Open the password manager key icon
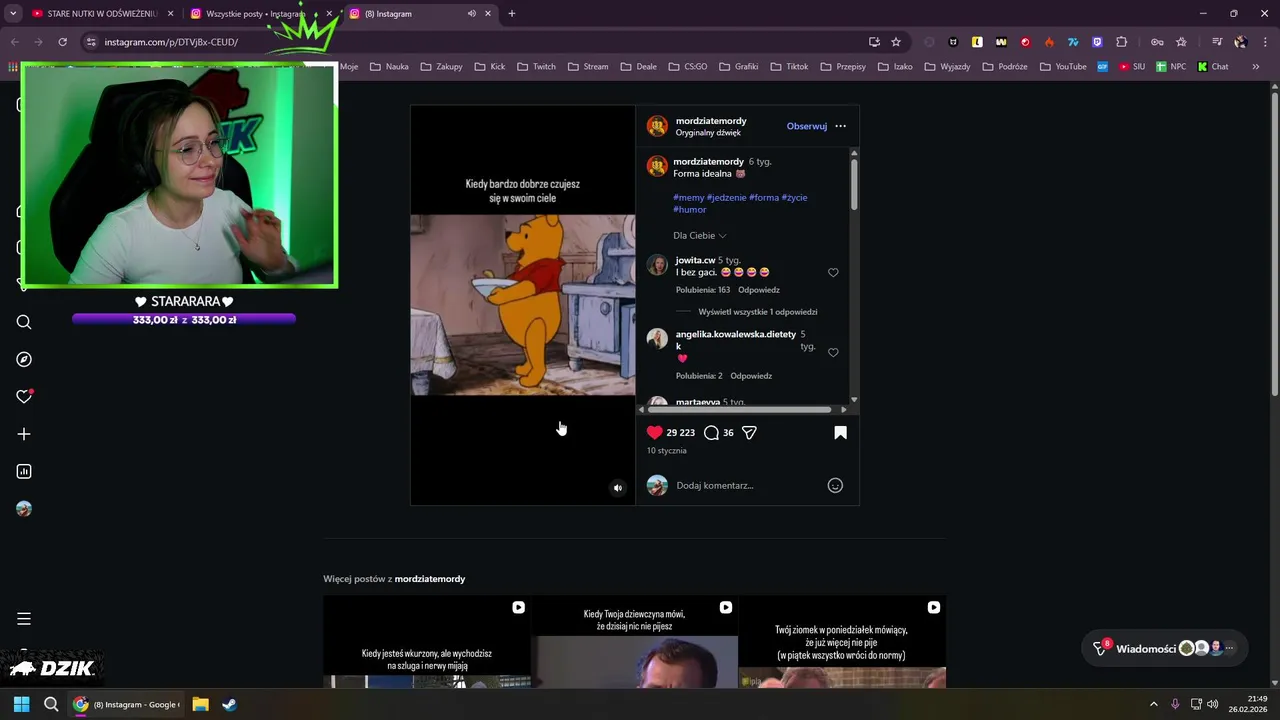 point(1157,42)
